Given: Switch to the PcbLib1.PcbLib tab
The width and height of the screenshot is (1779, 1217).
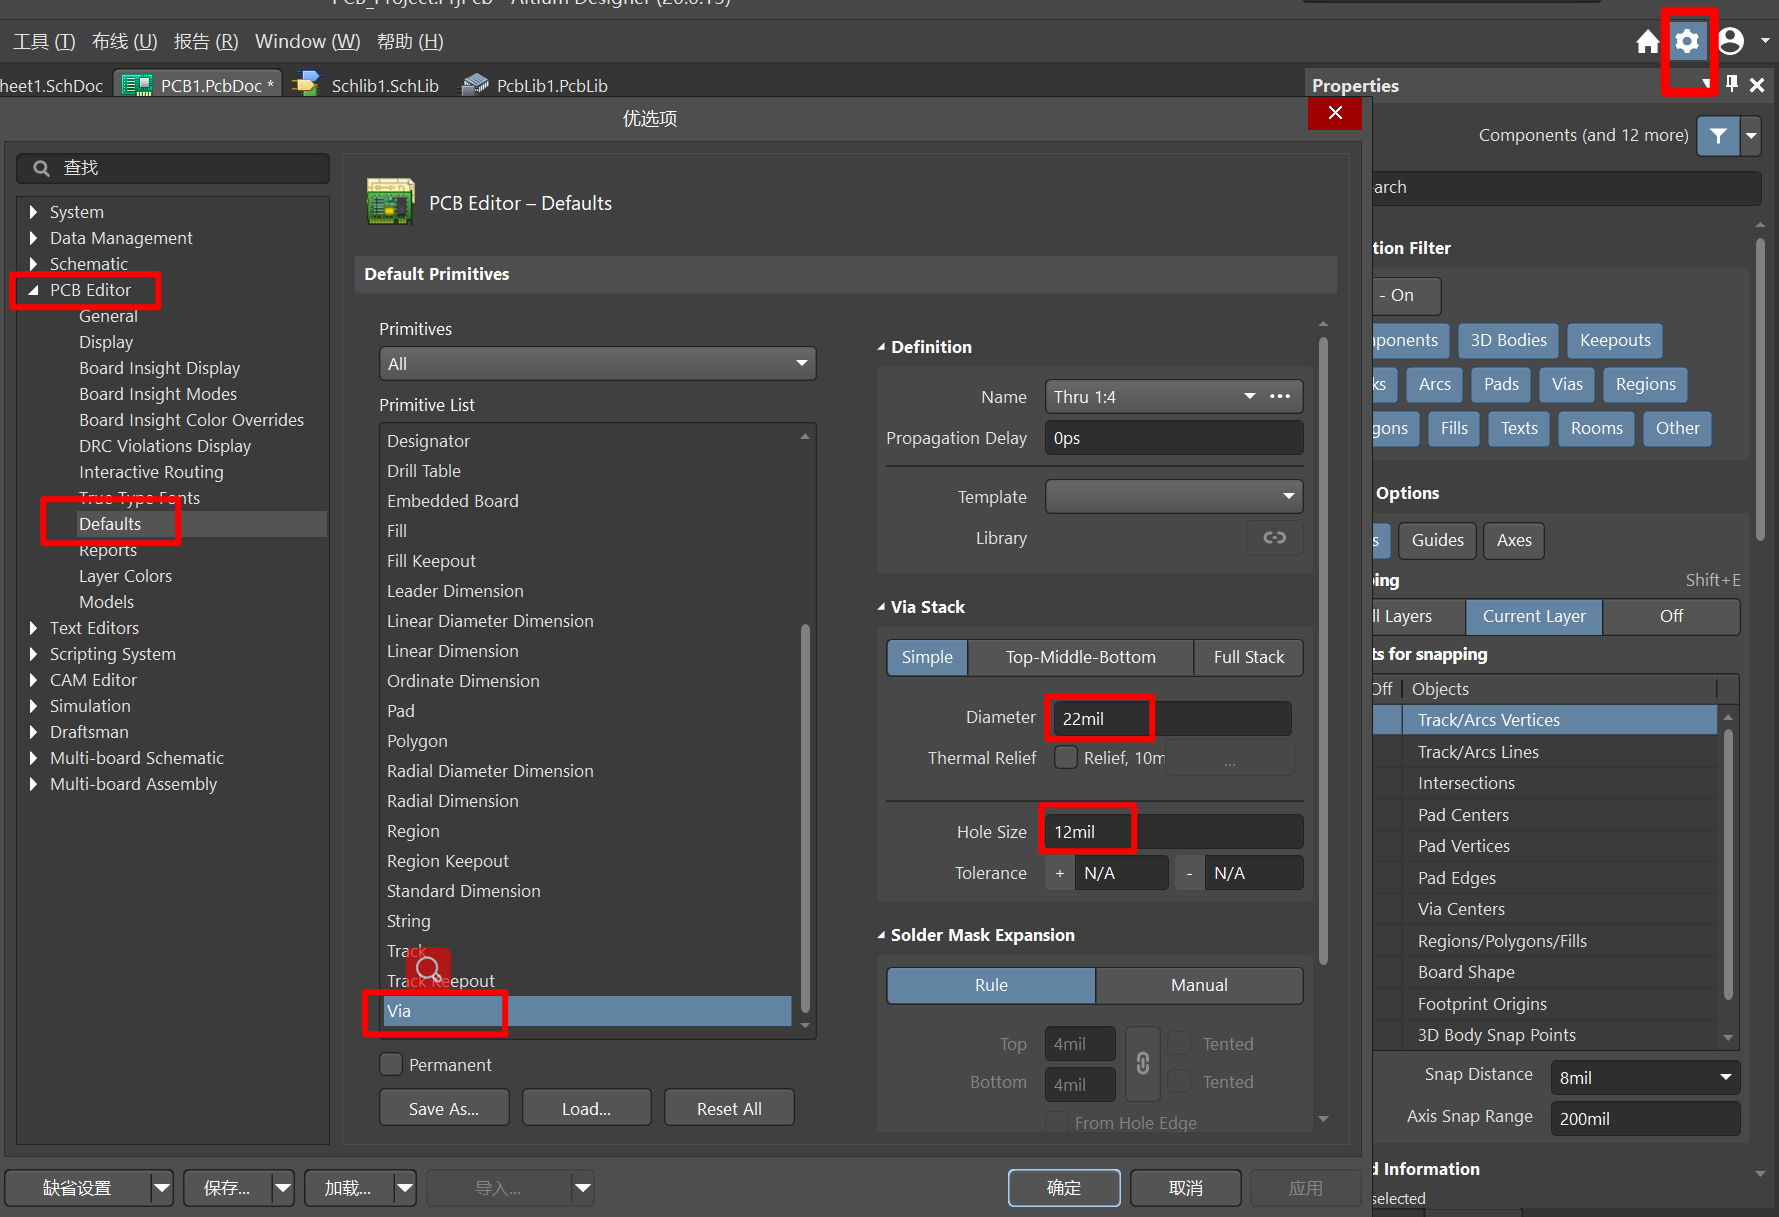Looking at the screenshot, I should [x=534, y=86].
